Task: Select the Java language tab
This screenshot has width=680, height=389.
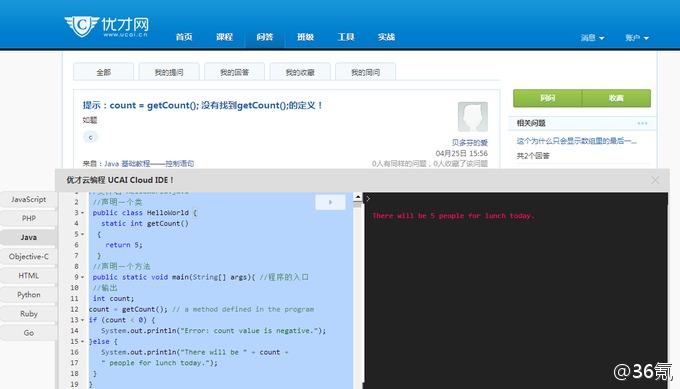Action: 29,238
